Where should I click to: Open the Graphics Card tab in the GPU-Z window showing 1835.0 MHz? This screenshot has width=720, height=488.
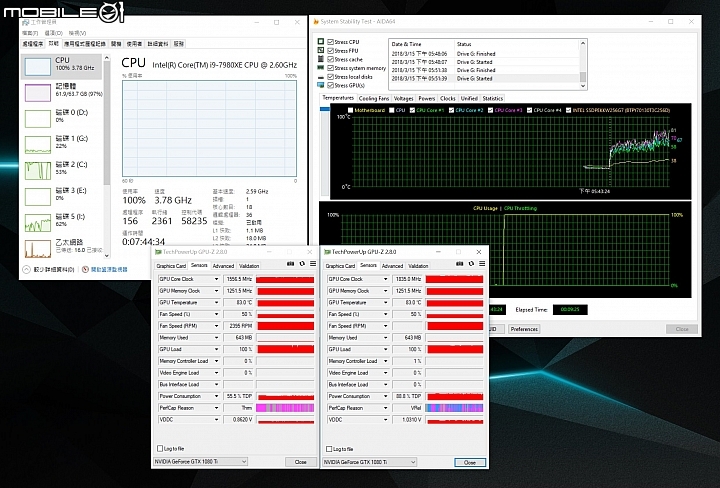point(340,266)
